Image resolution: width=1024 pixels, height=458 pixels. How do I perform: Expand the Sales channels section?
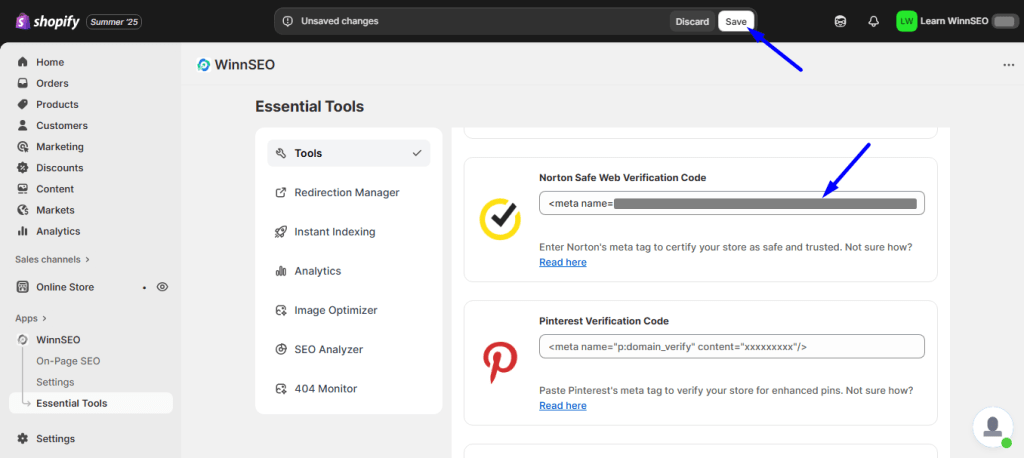click(x=52, y=259)
